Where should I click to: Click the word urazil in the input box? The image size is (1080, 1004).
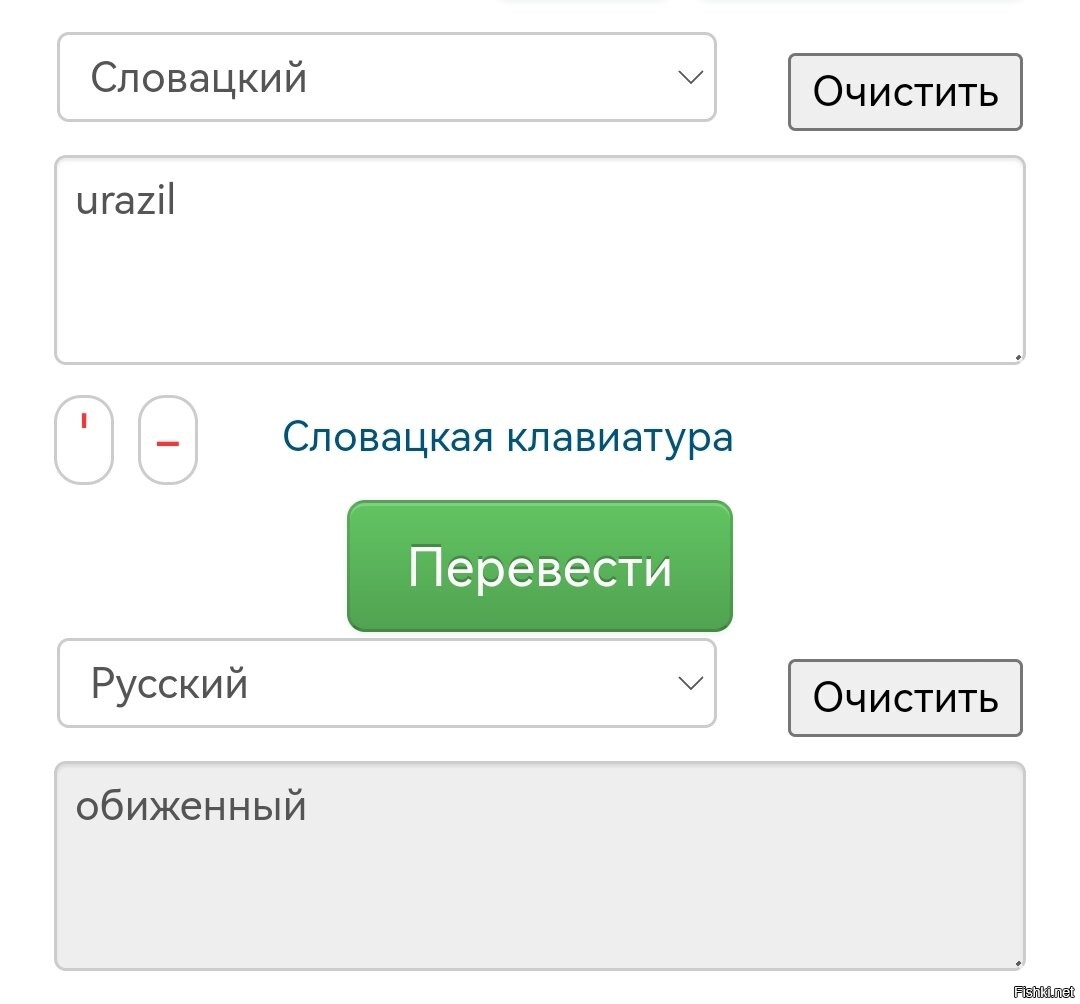[125, 200]
